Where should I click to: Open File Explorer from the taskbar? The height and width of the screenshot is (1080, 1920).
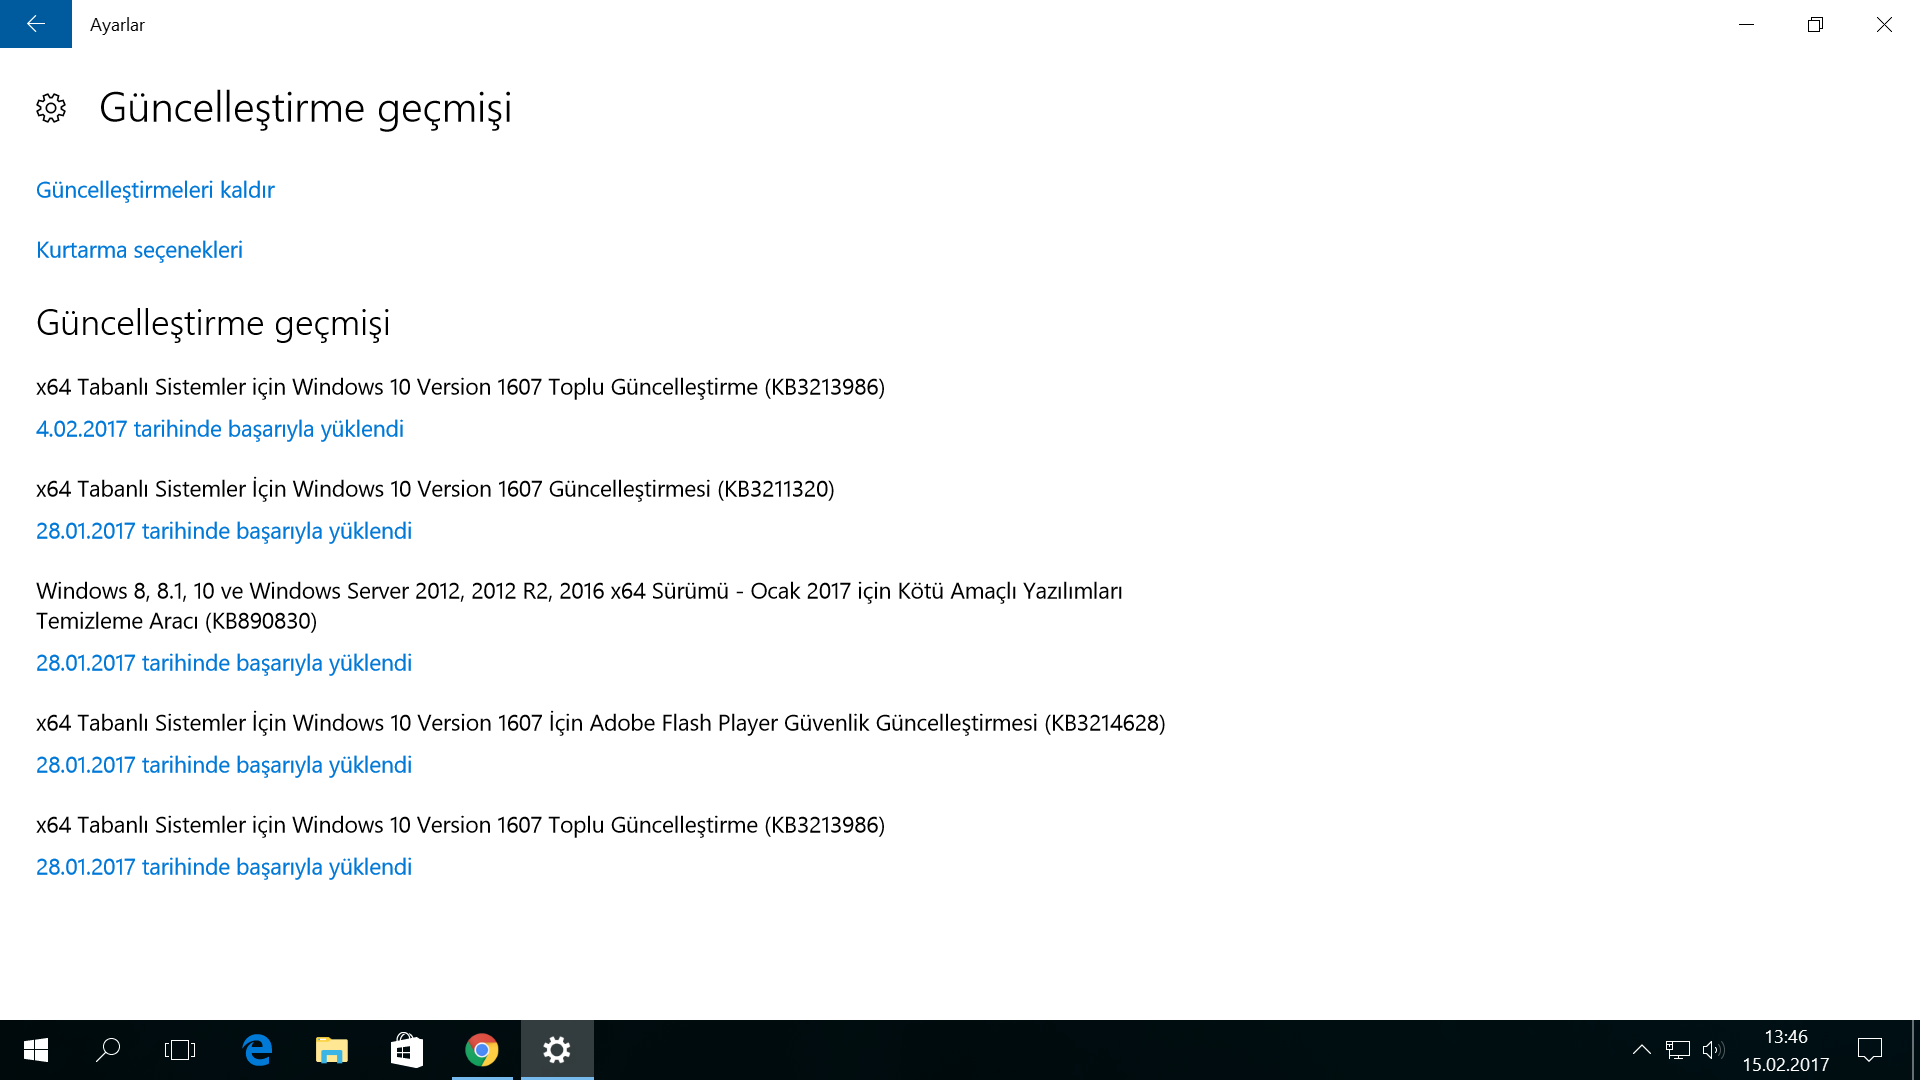pyautogui.click(x=331, y=1050)
